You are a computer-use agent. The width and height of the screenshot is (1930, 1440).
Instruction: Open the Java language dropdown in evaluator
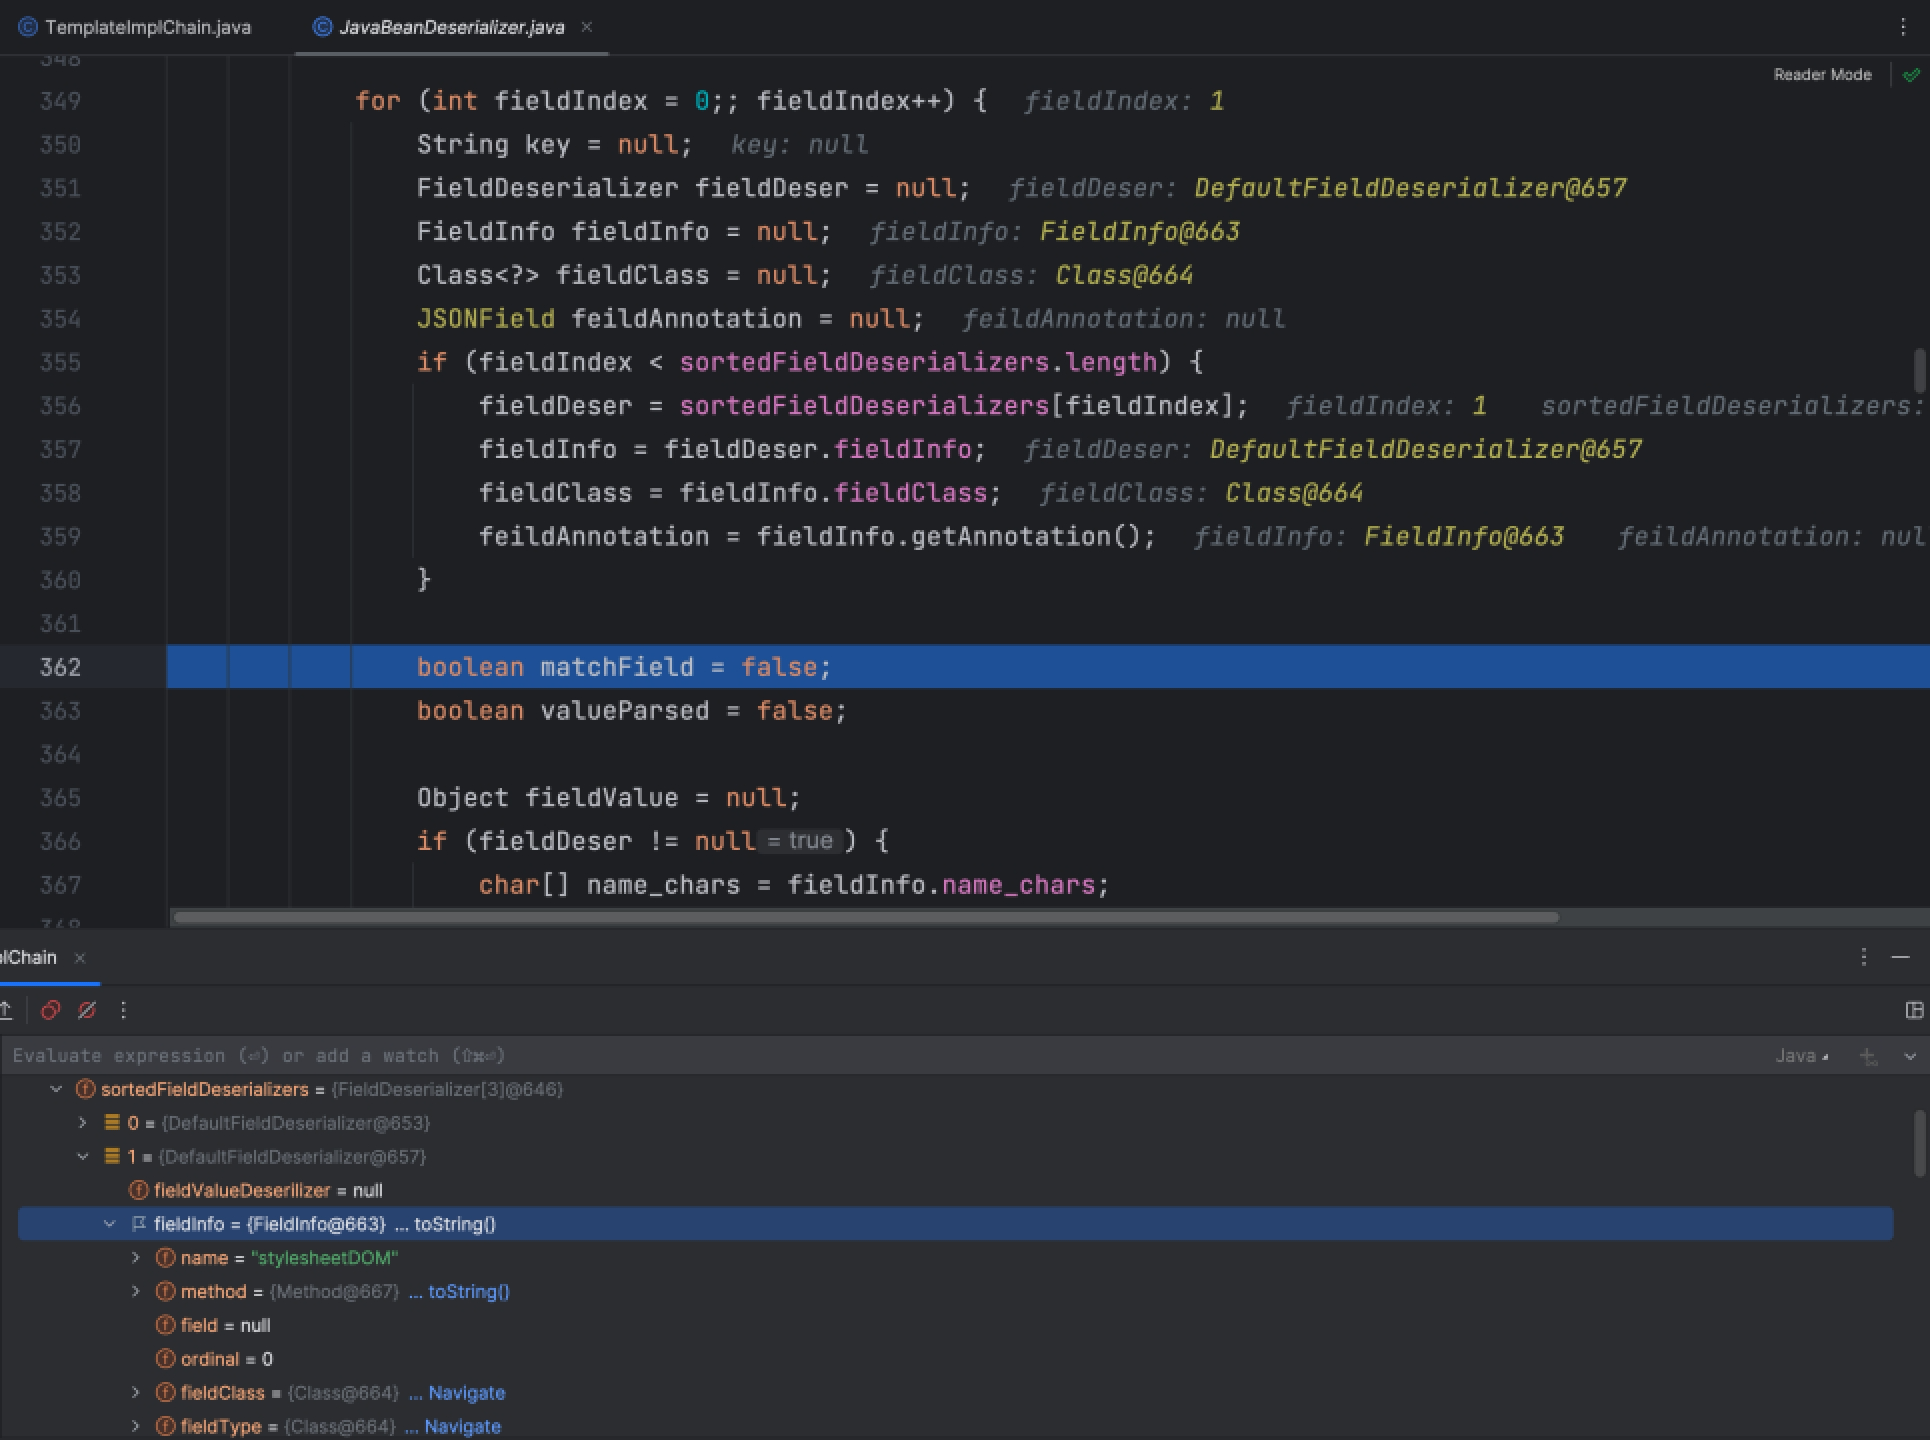1802,1056
